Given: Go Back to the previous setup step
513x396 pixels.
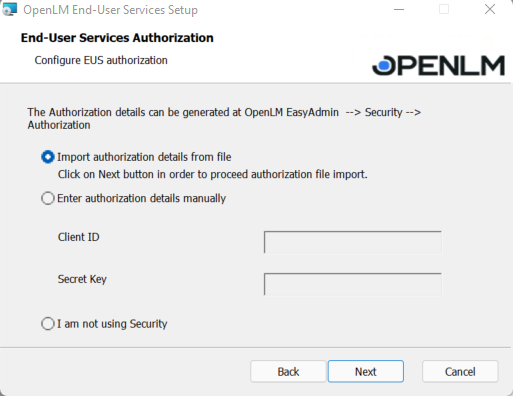Looking at the screenshot, I should tap(288, 371).
